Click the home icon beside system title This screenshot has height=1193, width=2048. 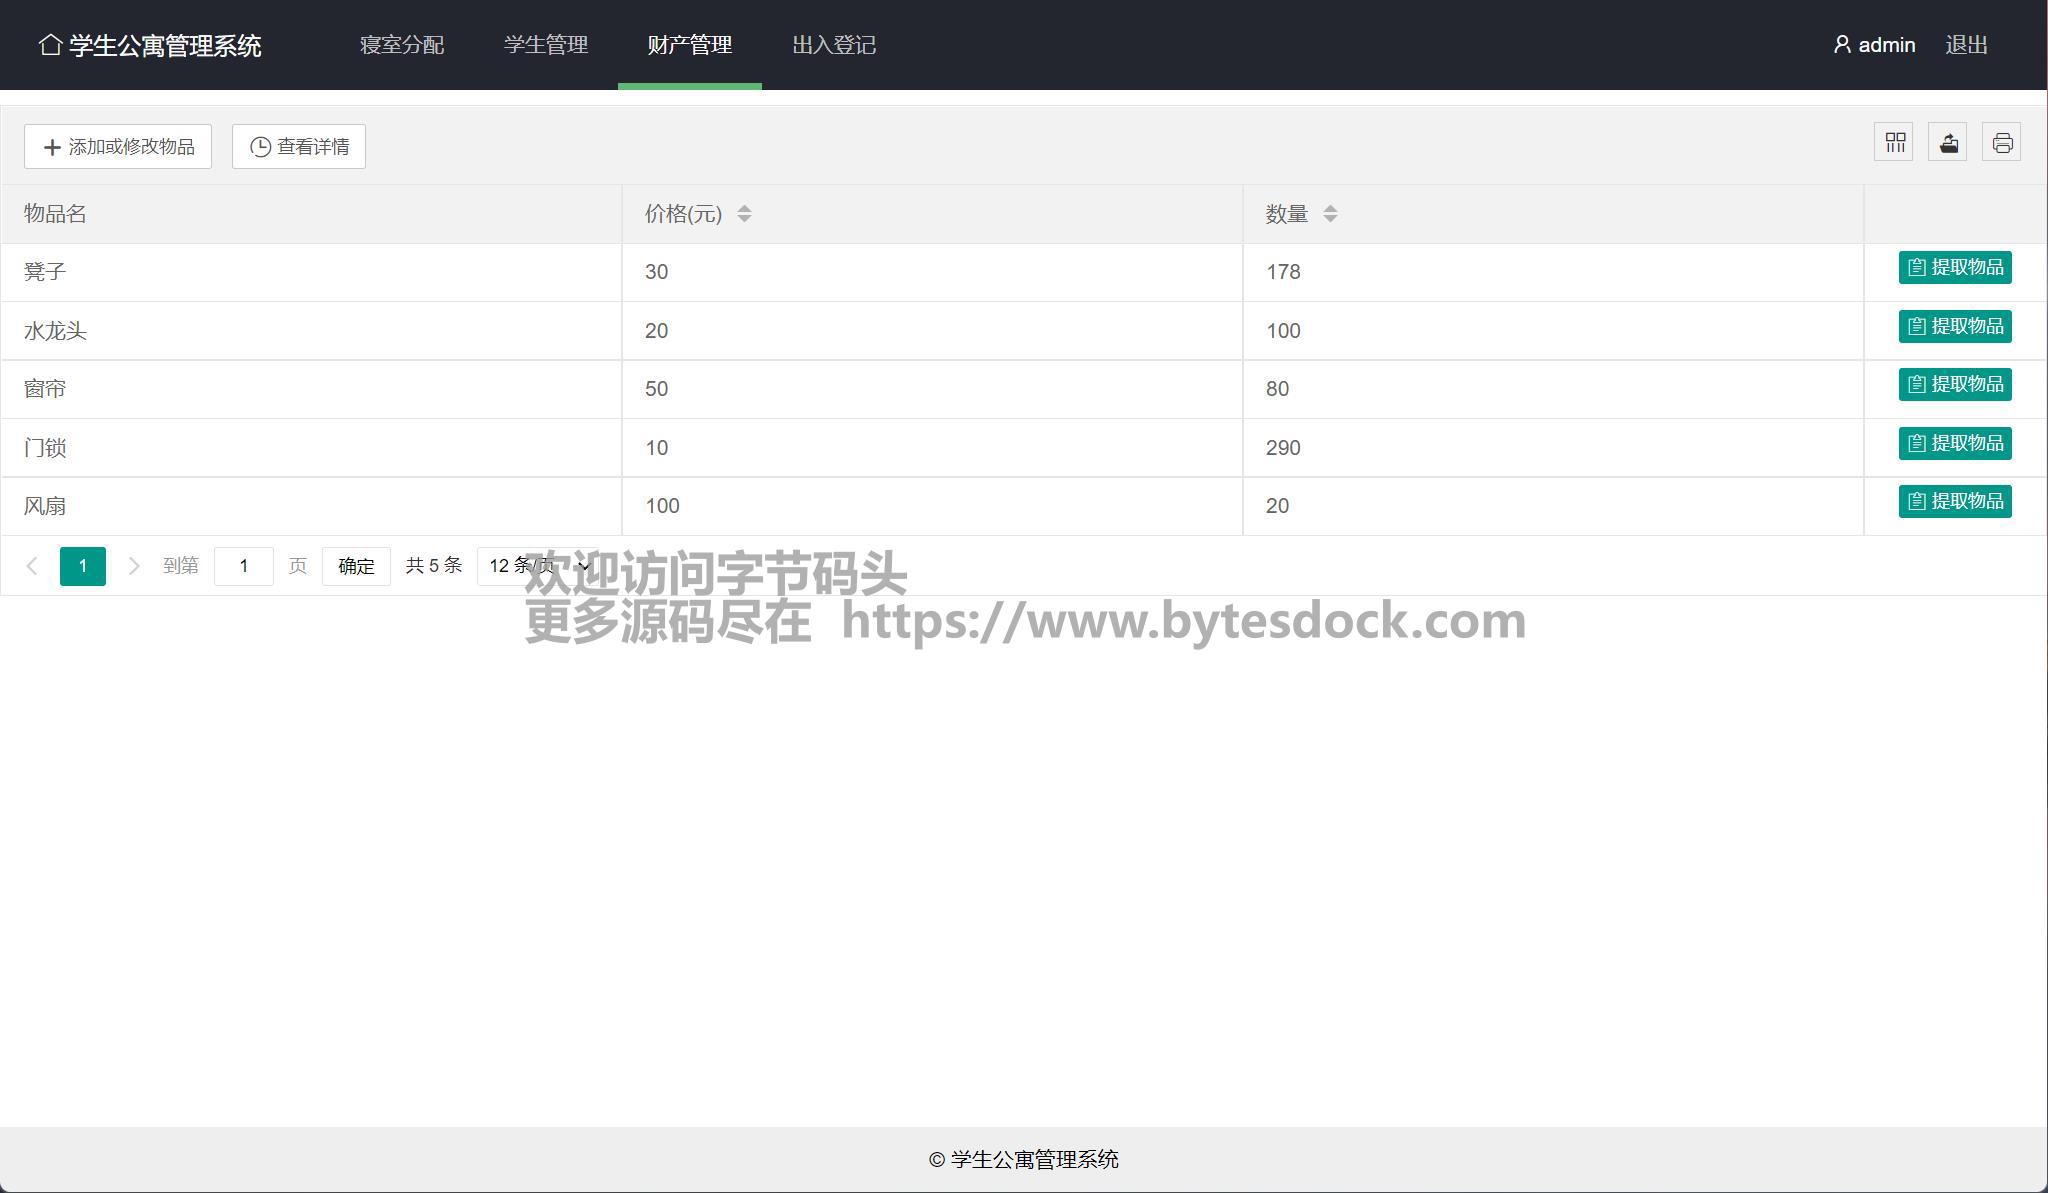tap(50, 45)
